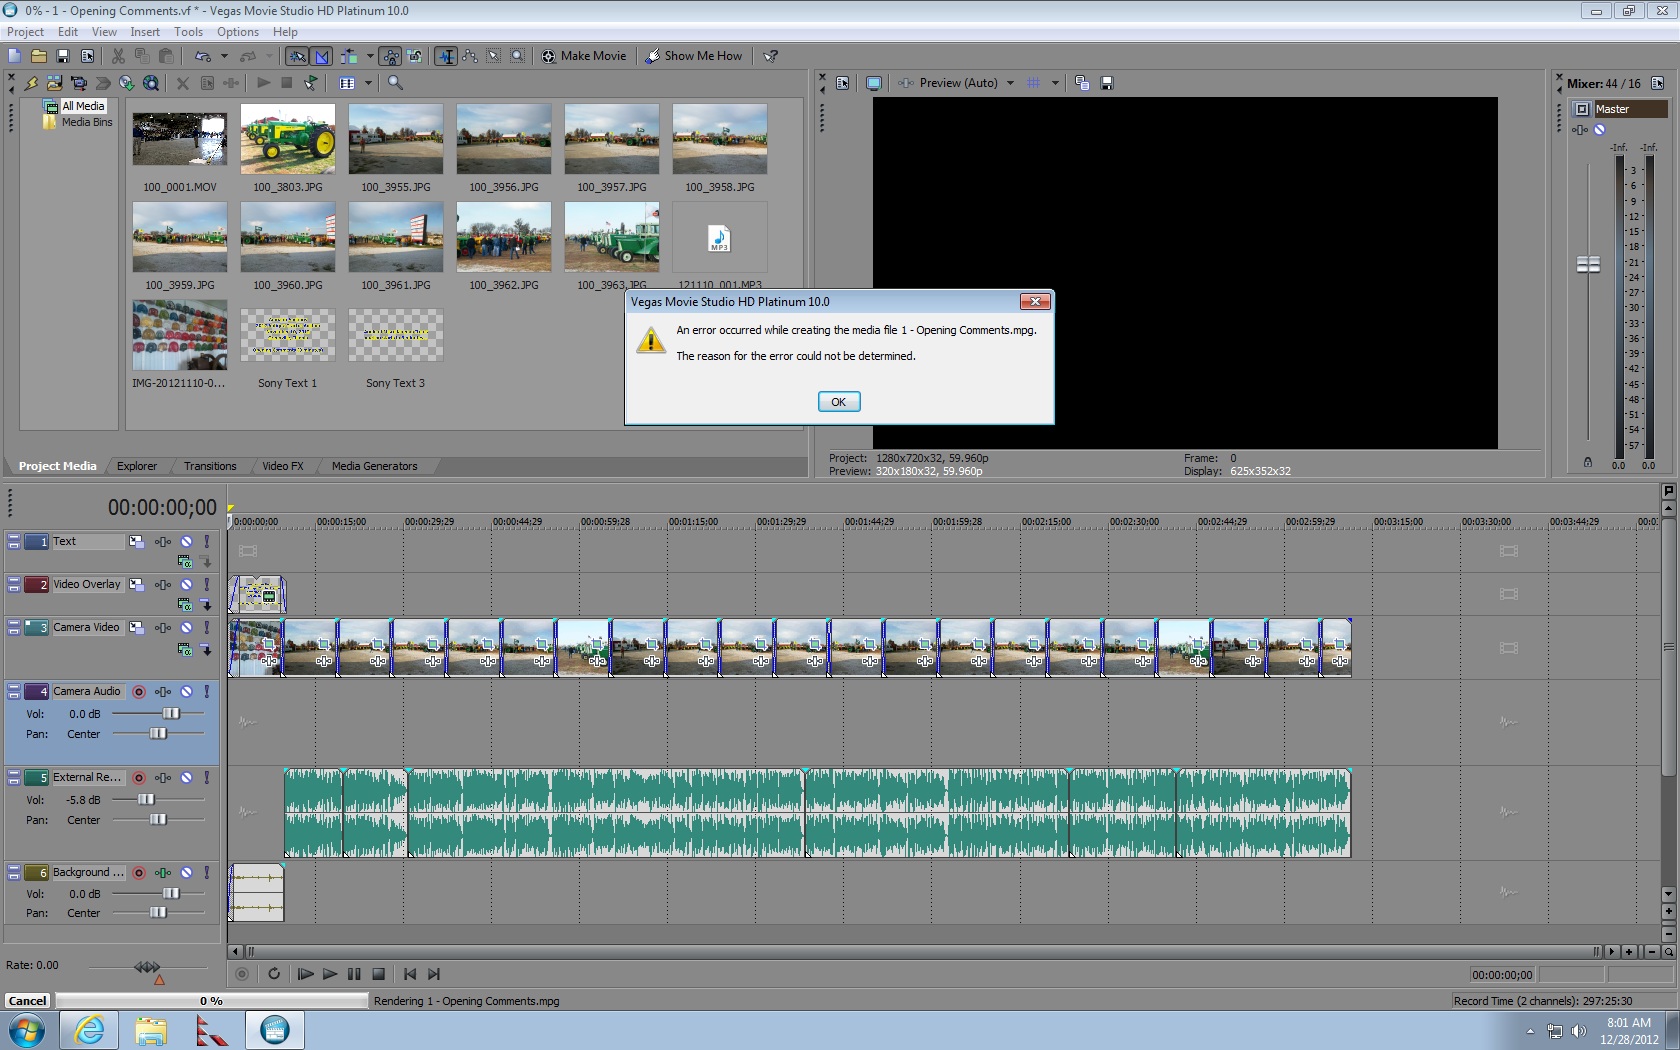Viewport: 1680px width, 1050px height.
Task: Click the Cut scissors icon
Action: 118,56
